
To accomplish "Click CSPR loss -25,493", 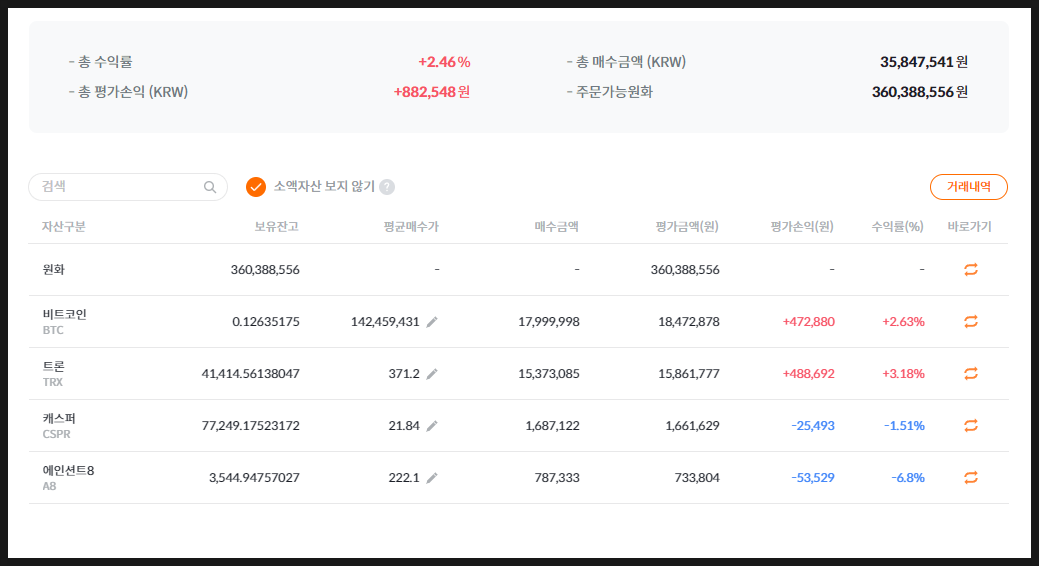I will pyautogui.click(x=813, y=425).
